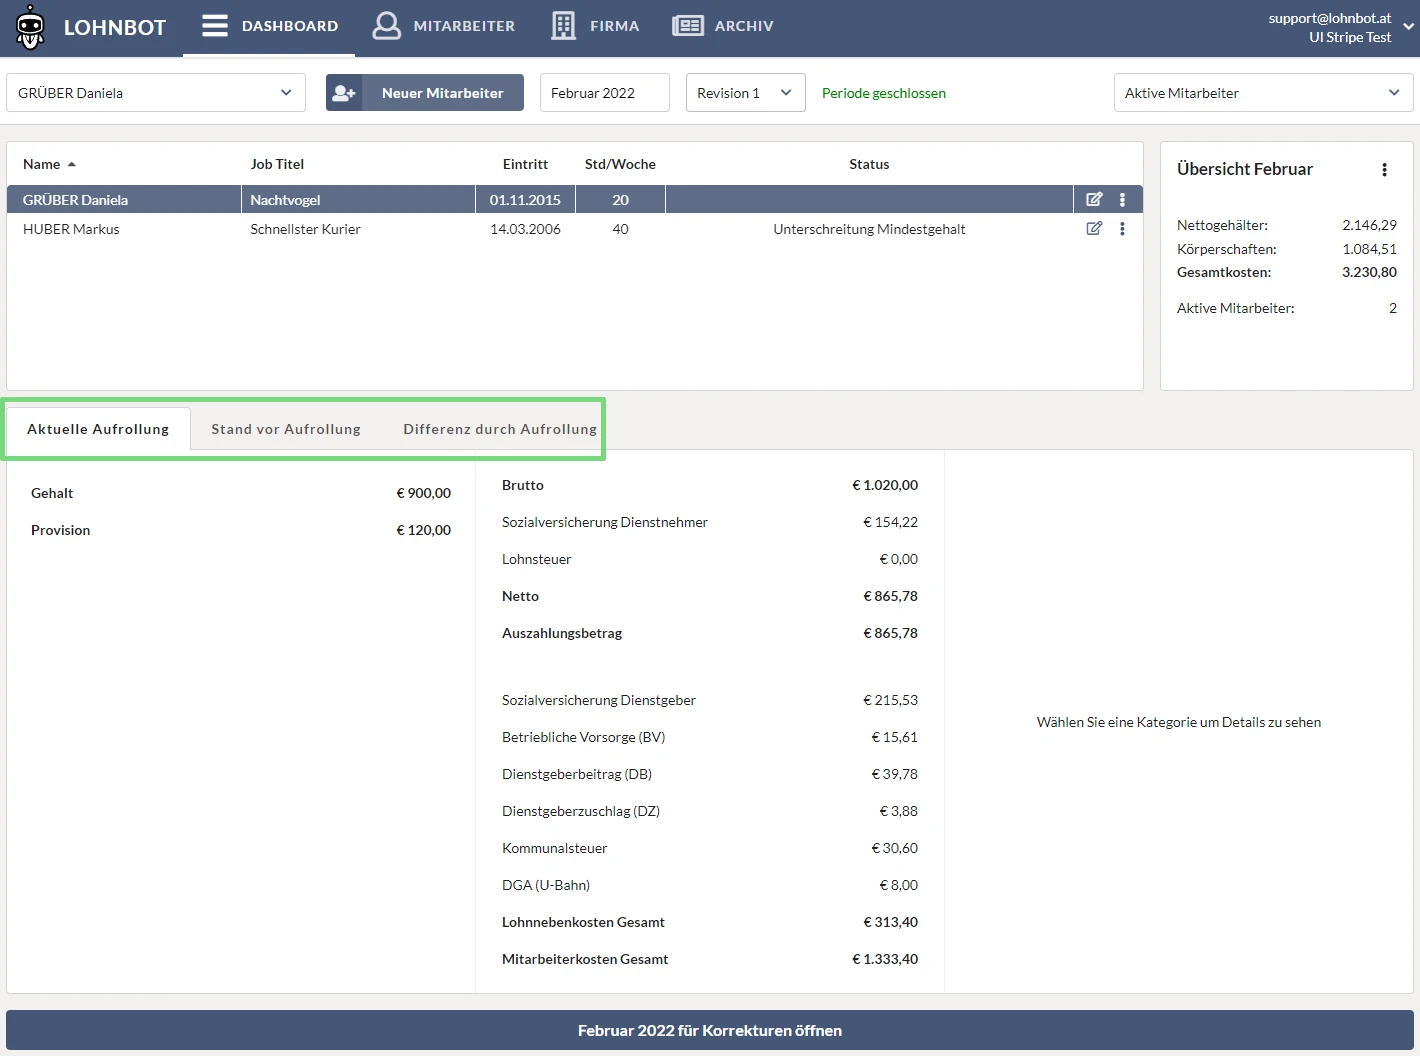Click support@lohnbot.at account label
Viewport: 1420px width, 1056px height.
tap(1330, 18)
